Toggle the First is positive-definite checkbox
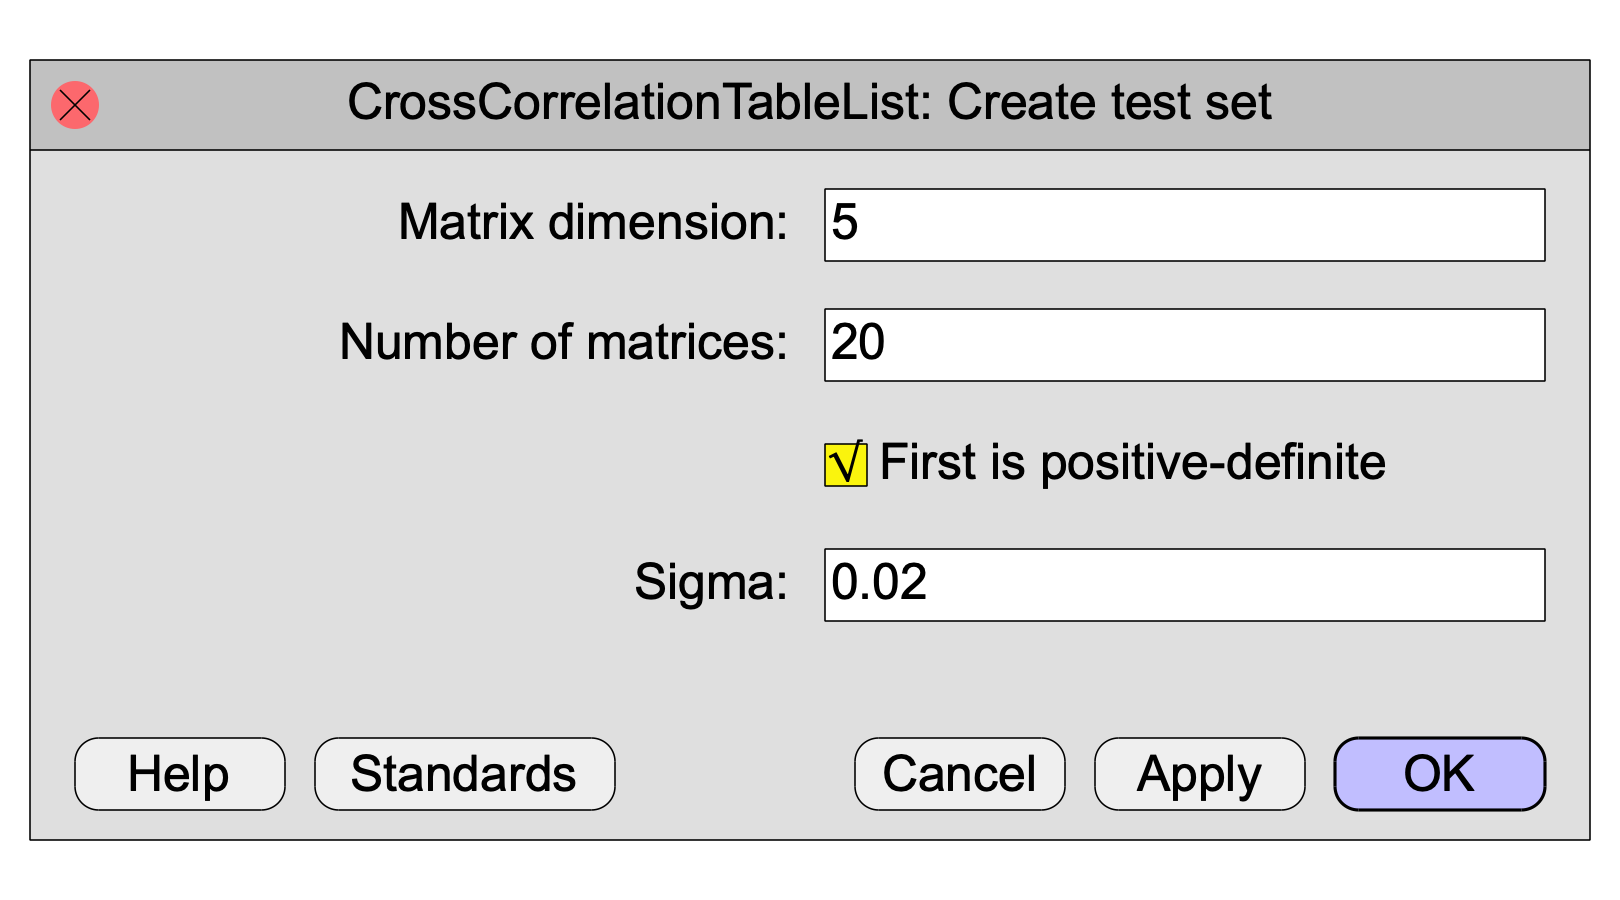Screen dimensions: 1620x900 [x=846, y=464]
